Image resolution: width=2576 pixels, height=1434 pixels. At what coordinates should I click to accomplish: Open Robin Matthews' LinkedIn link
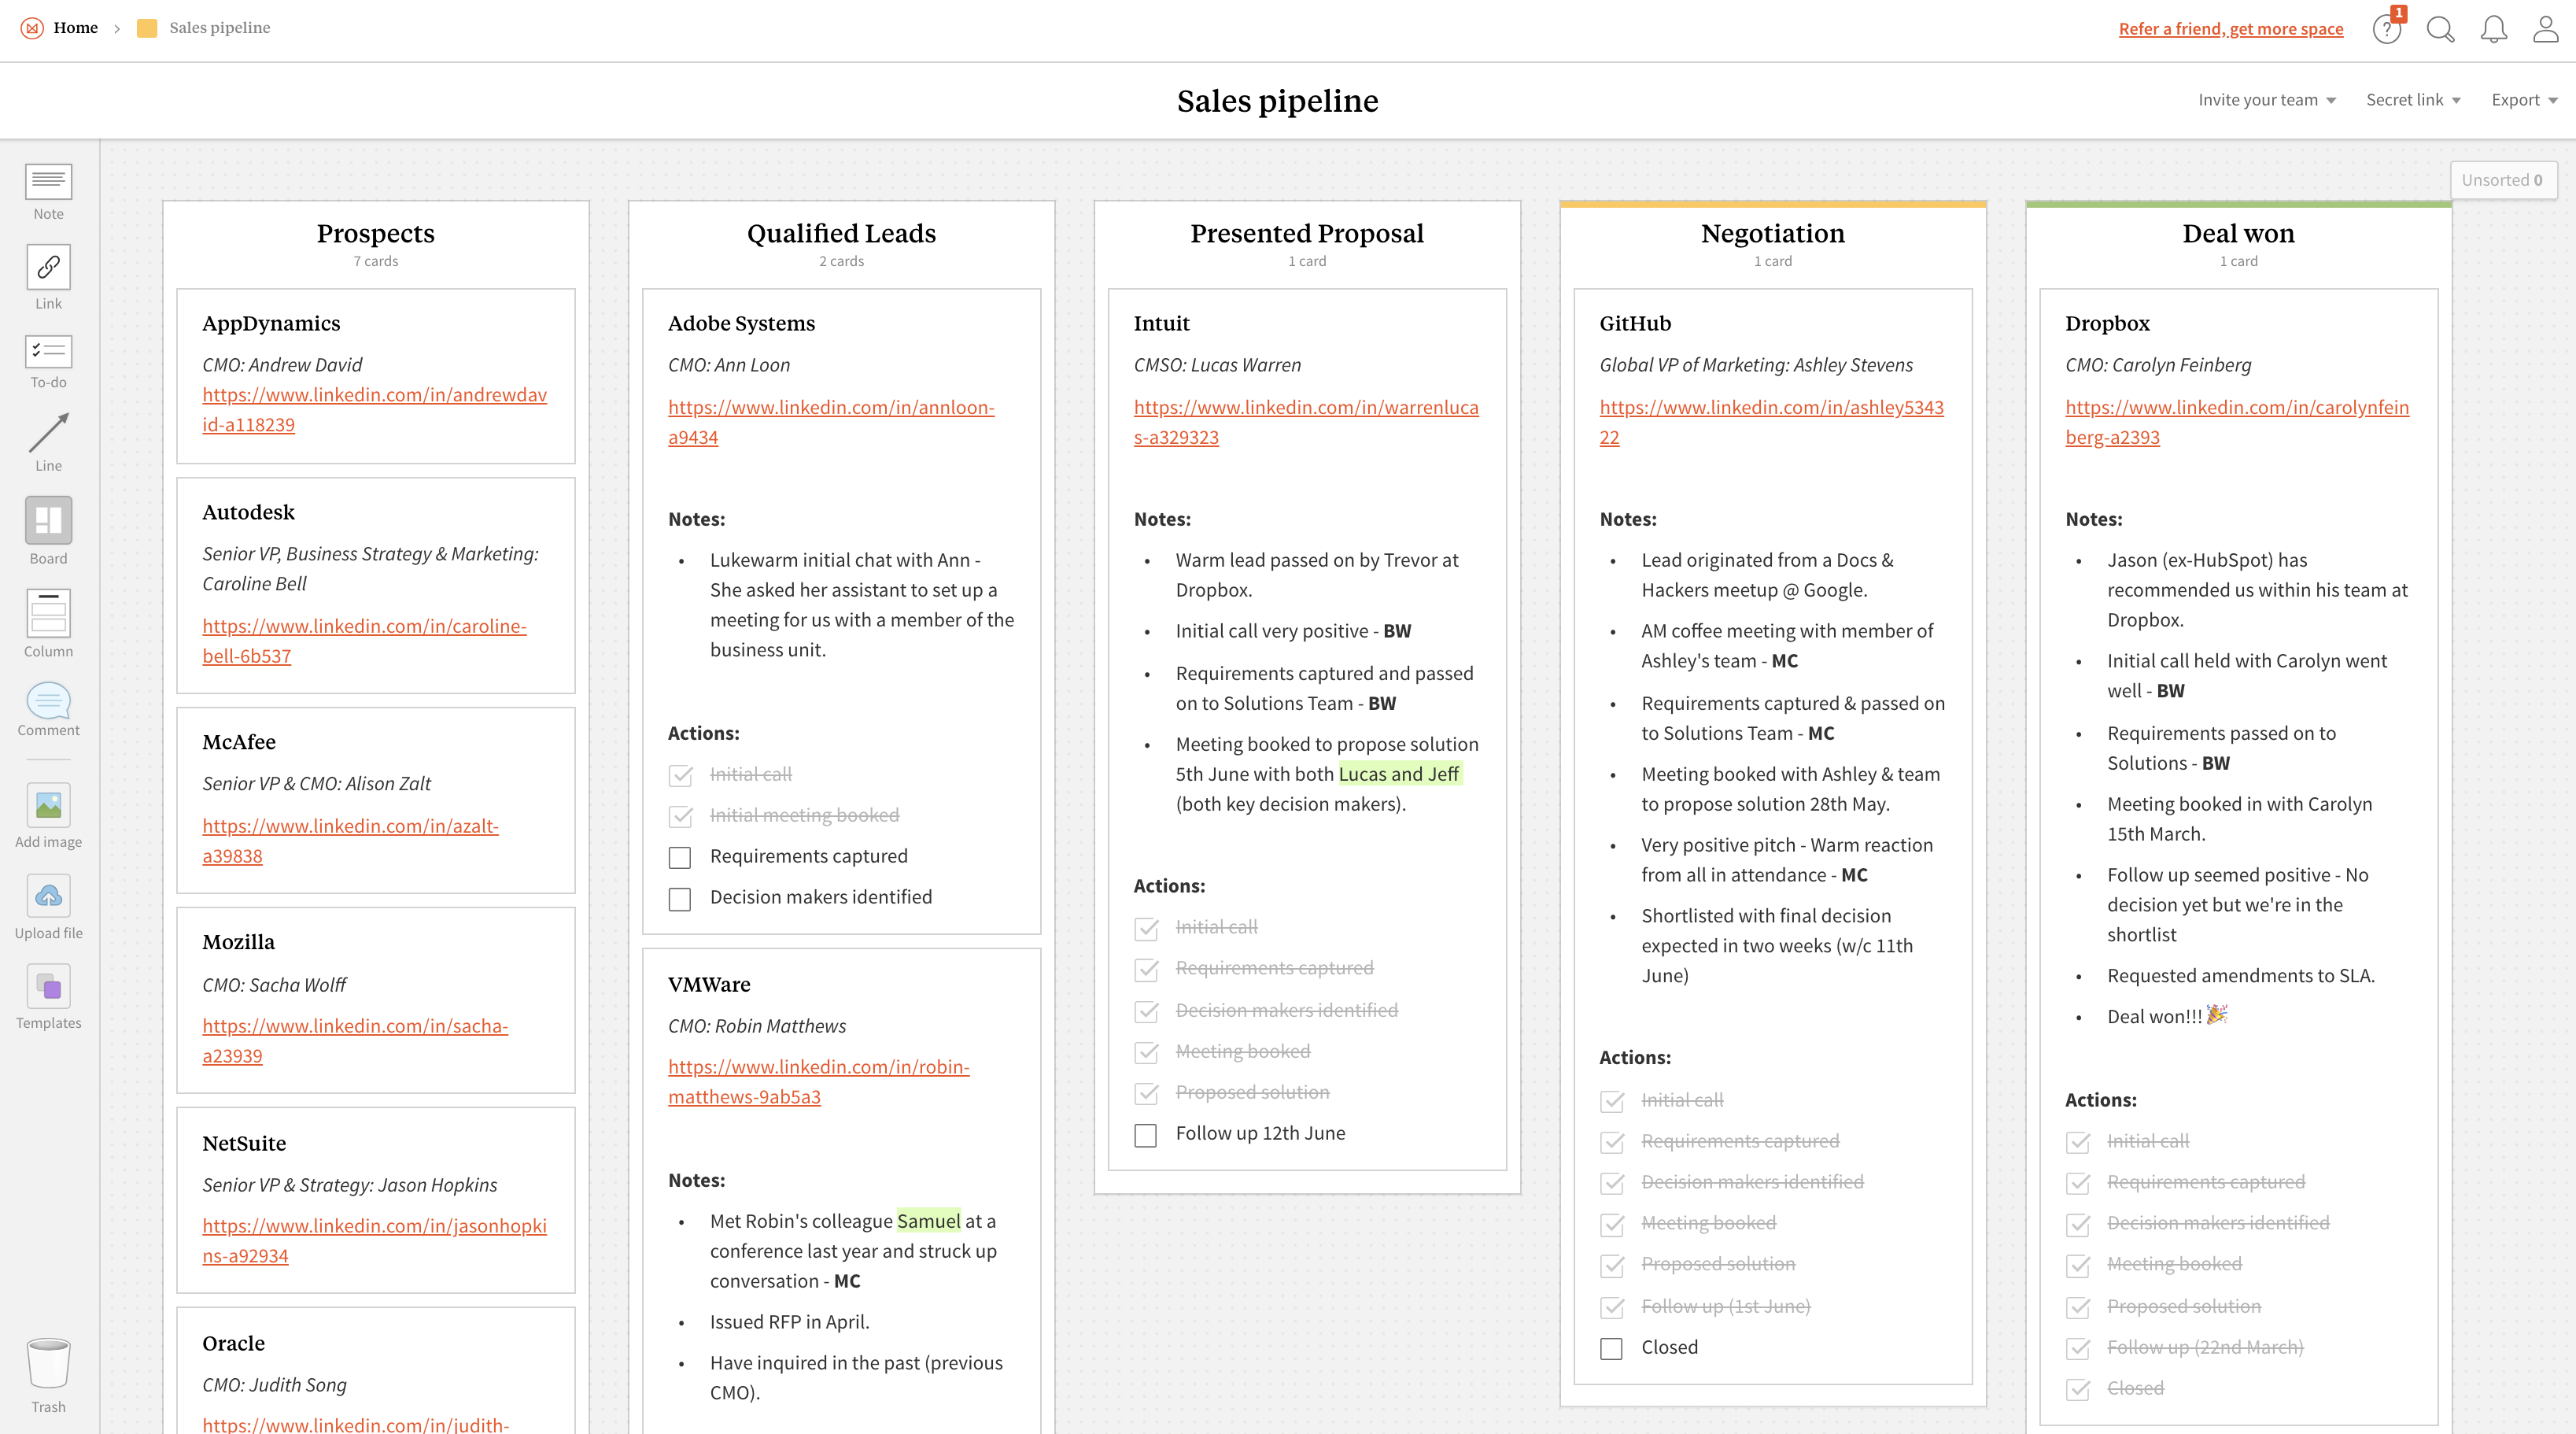(x=819, y=1081)
